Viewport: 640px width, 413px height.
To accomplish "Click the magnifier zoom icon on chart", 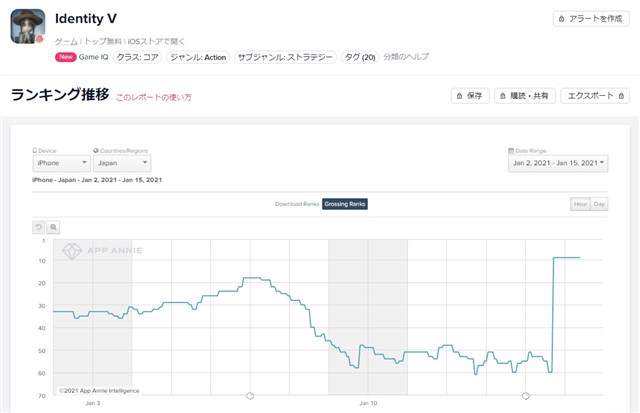I will click(x=53, y=227).
